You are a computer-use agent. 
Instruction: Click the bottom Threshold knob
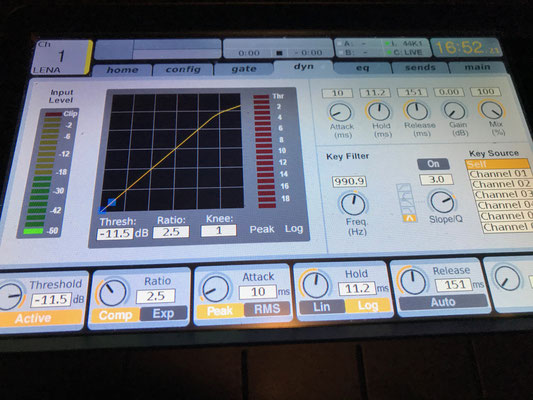coord(9,296)
